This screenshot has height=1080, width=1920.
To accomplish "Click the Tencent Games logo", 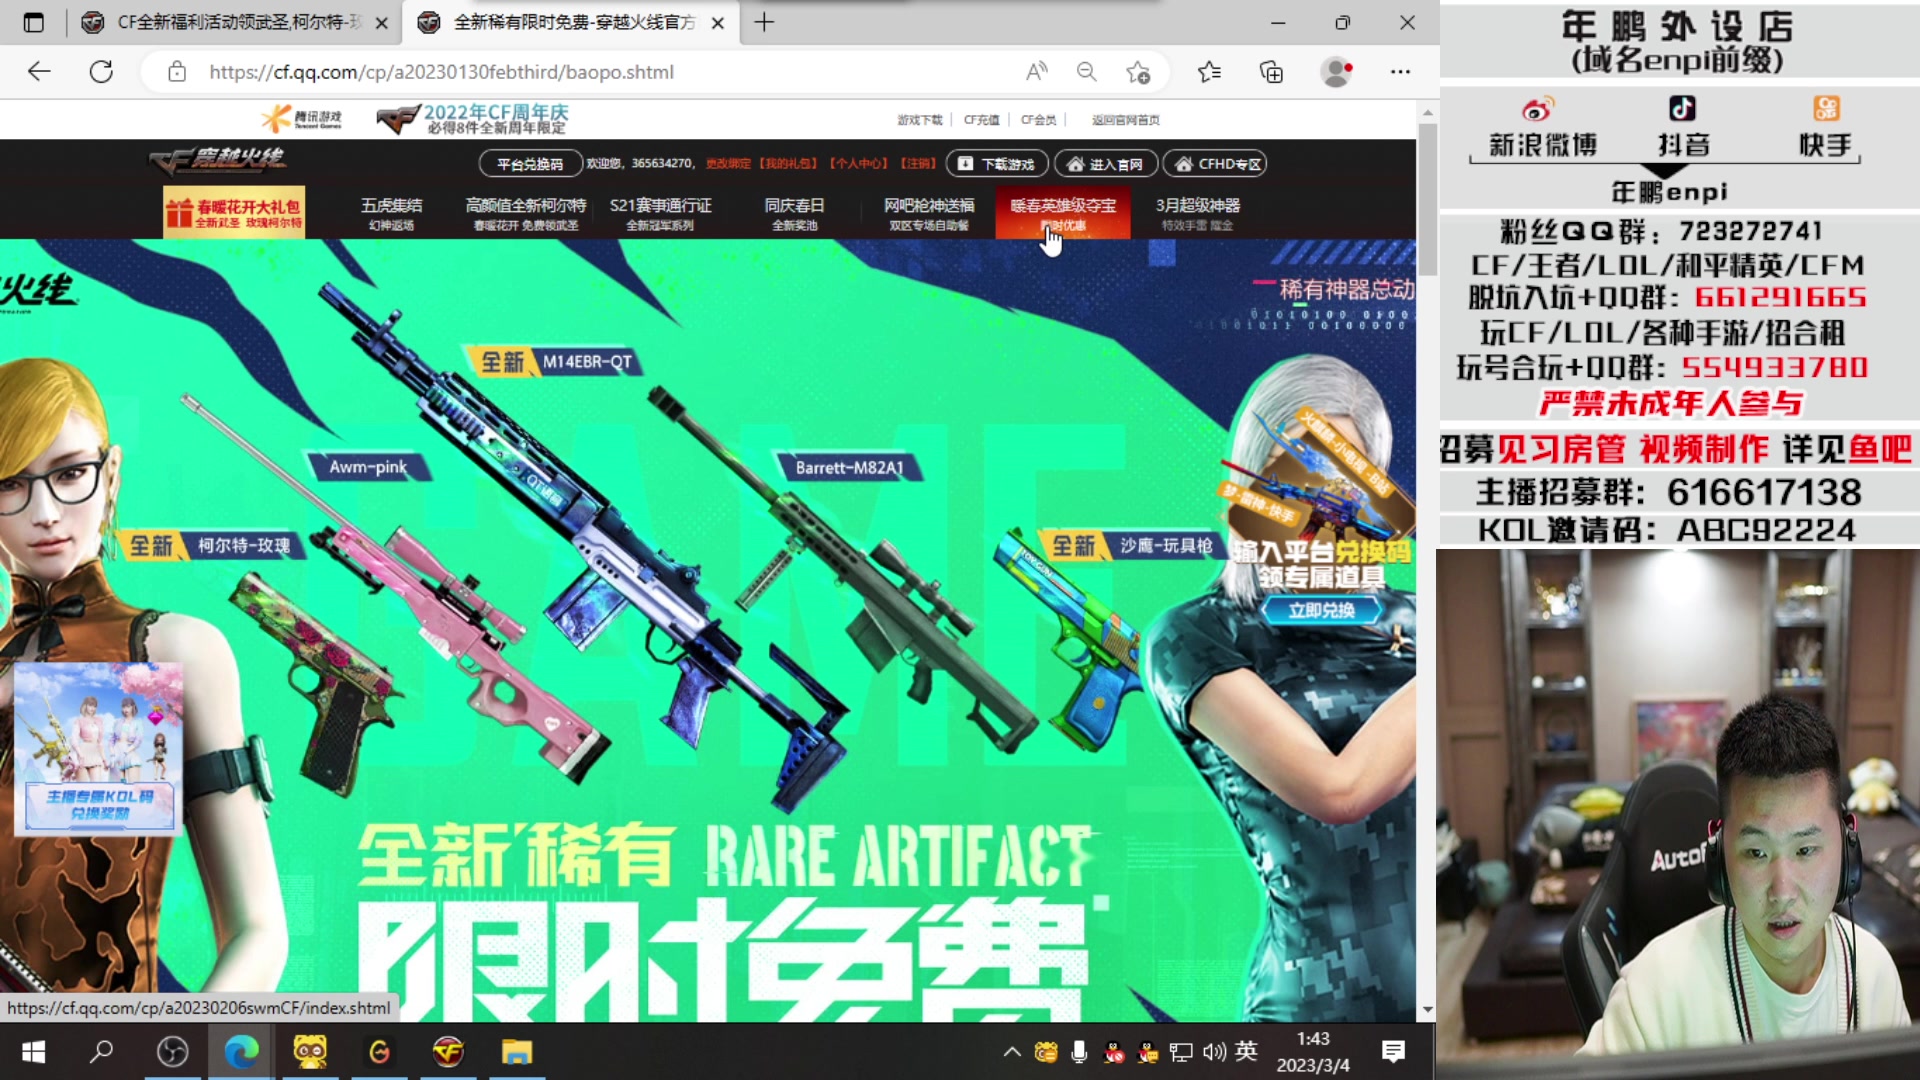I will (301, 119).
